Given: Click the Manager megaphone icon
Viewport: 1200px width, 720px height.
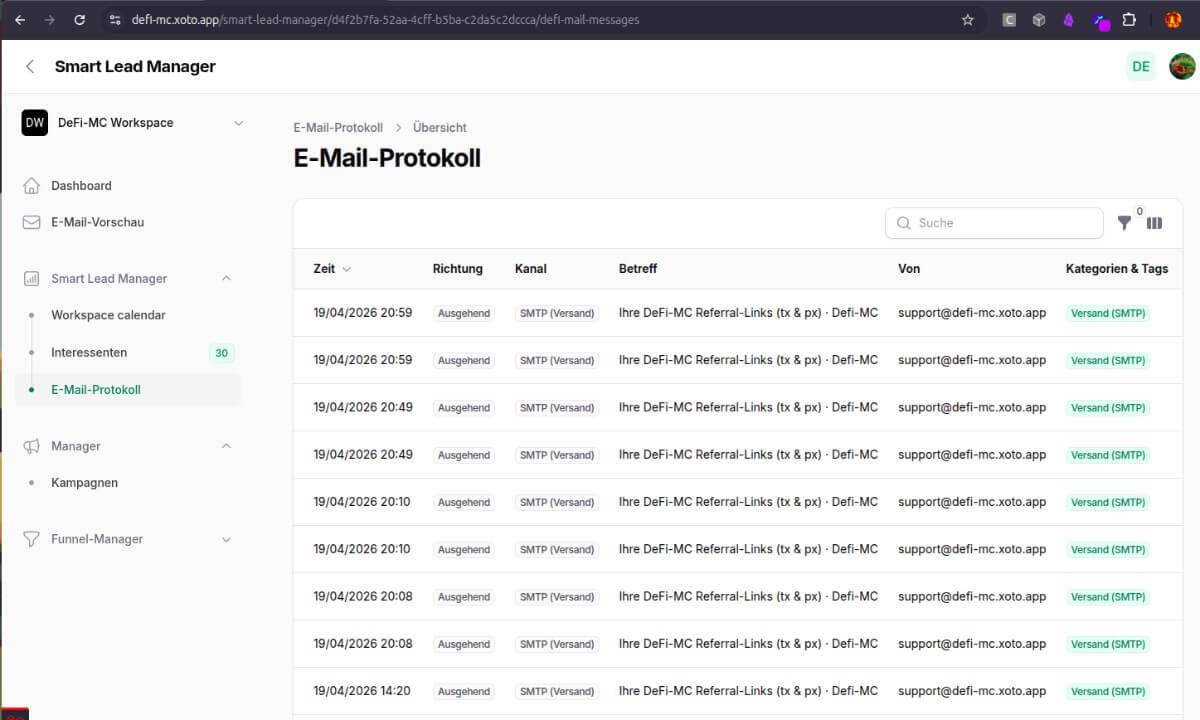Looking at the screenshot, I should 31,446.
